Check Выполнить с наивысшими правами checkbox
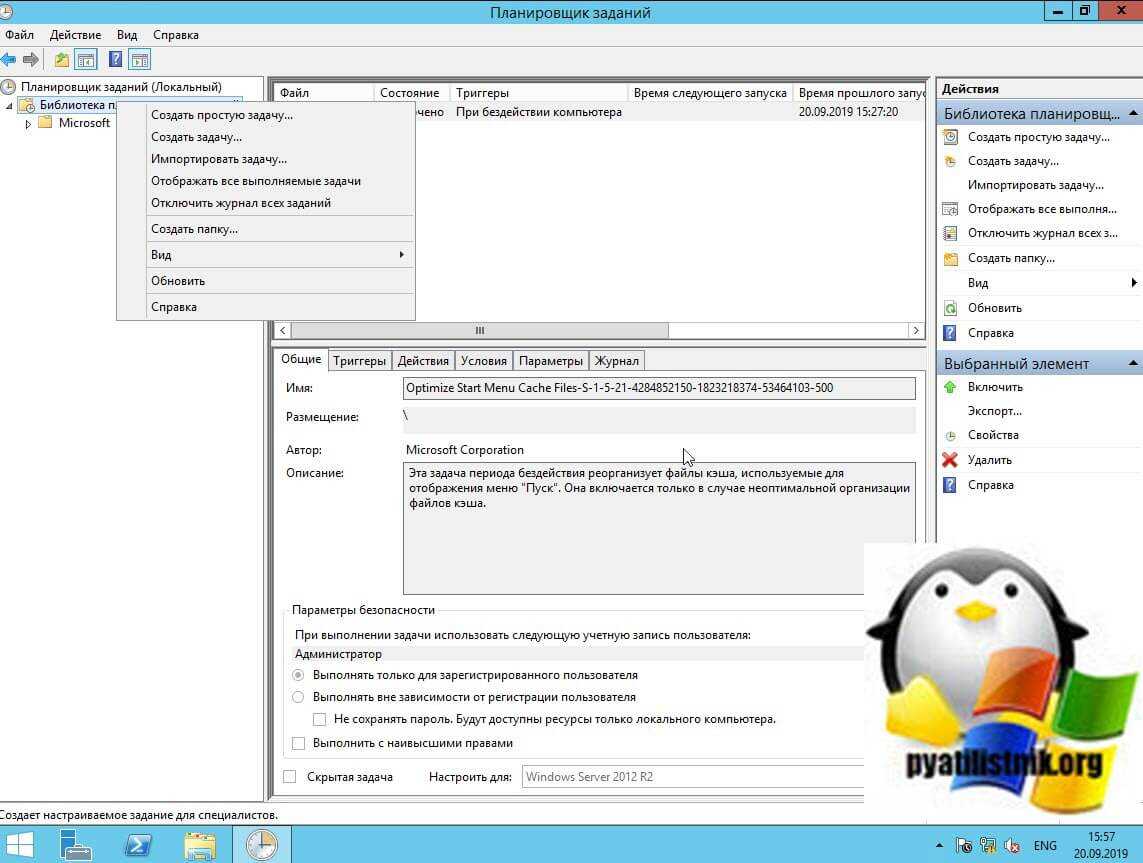The height and width of the screenshot is (863, 1143). point(298,743)
